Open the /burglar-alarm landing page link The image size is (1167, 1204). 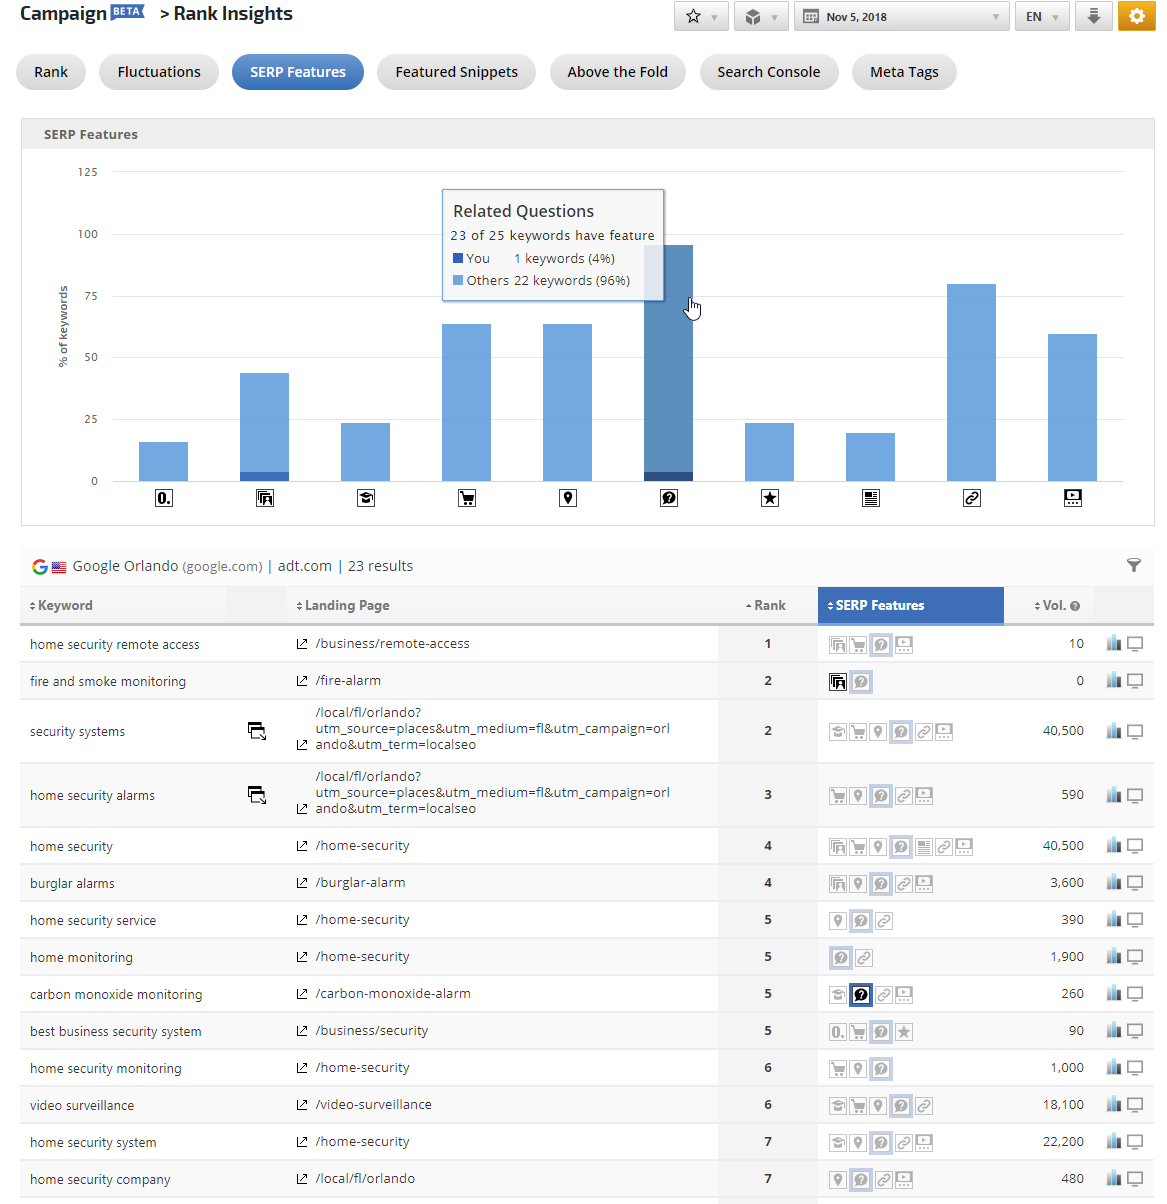point(360,883)
